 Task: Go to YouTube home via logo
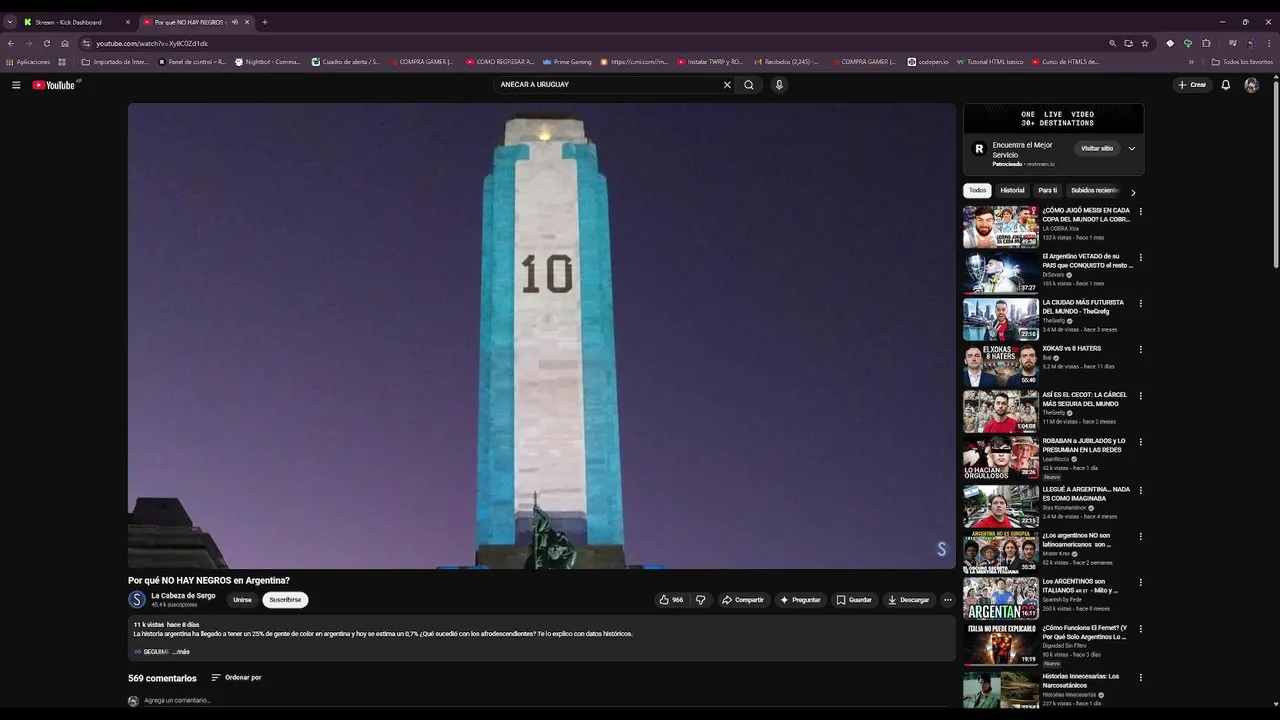(x=54, y=85)
